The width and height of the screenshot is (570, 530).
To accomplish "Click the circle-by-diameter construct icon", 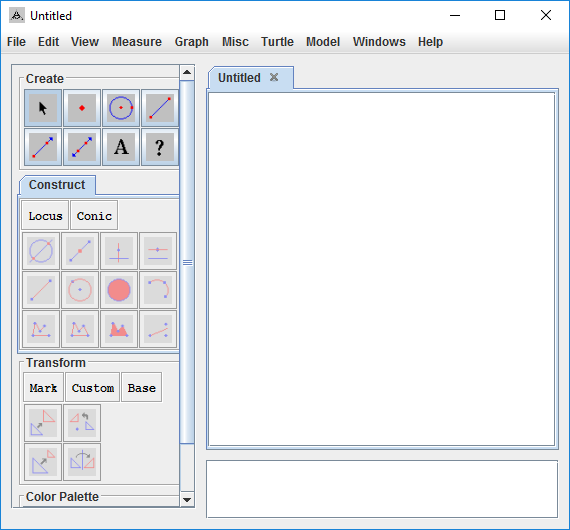I will click(41, 251).
